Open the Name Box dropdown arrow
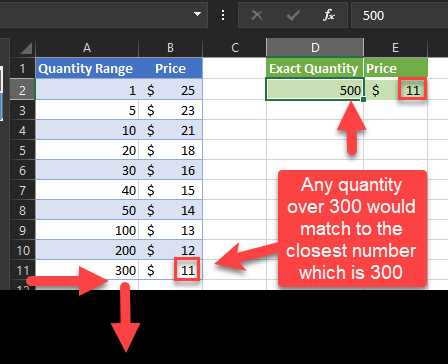The height and width of the screenshot is (364, 448). pos(197,14)
